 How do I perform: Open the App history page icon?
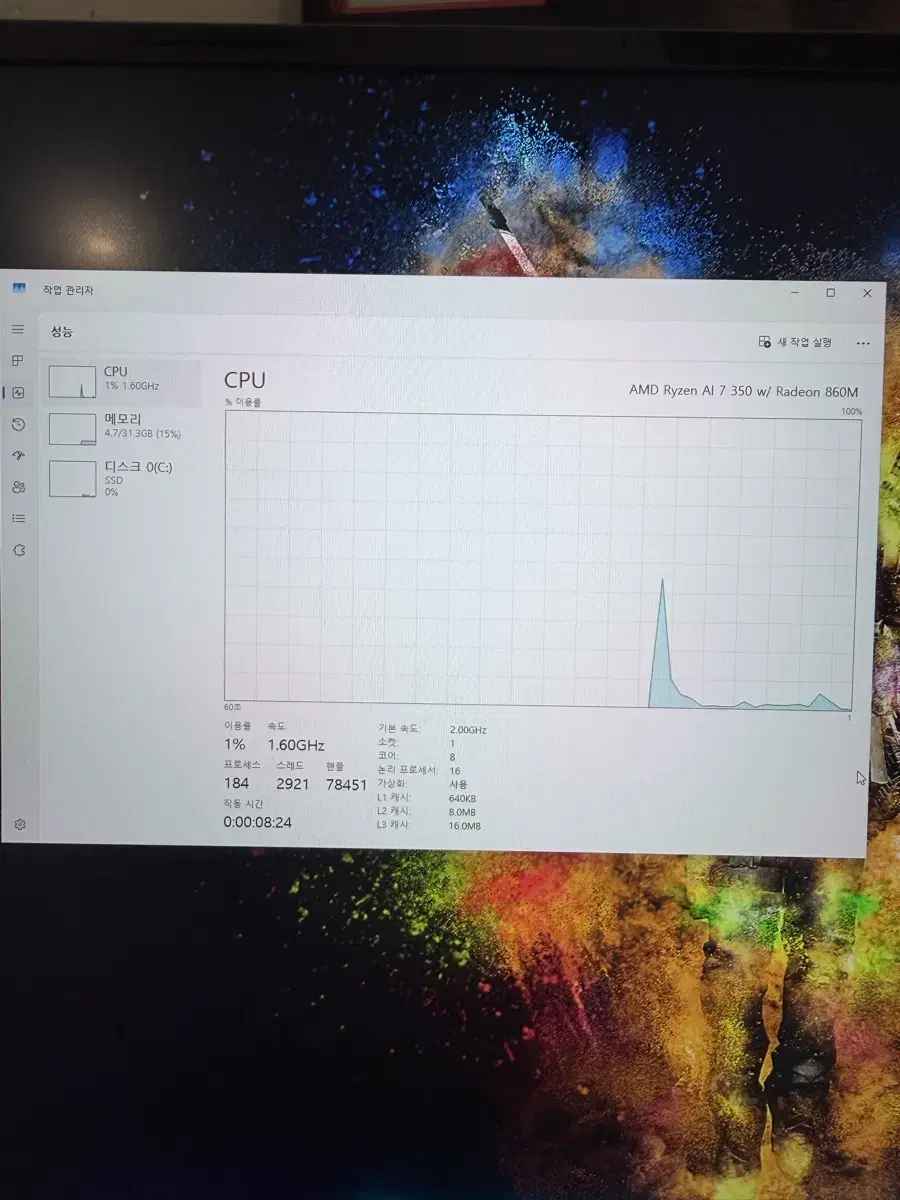point(18,425)
